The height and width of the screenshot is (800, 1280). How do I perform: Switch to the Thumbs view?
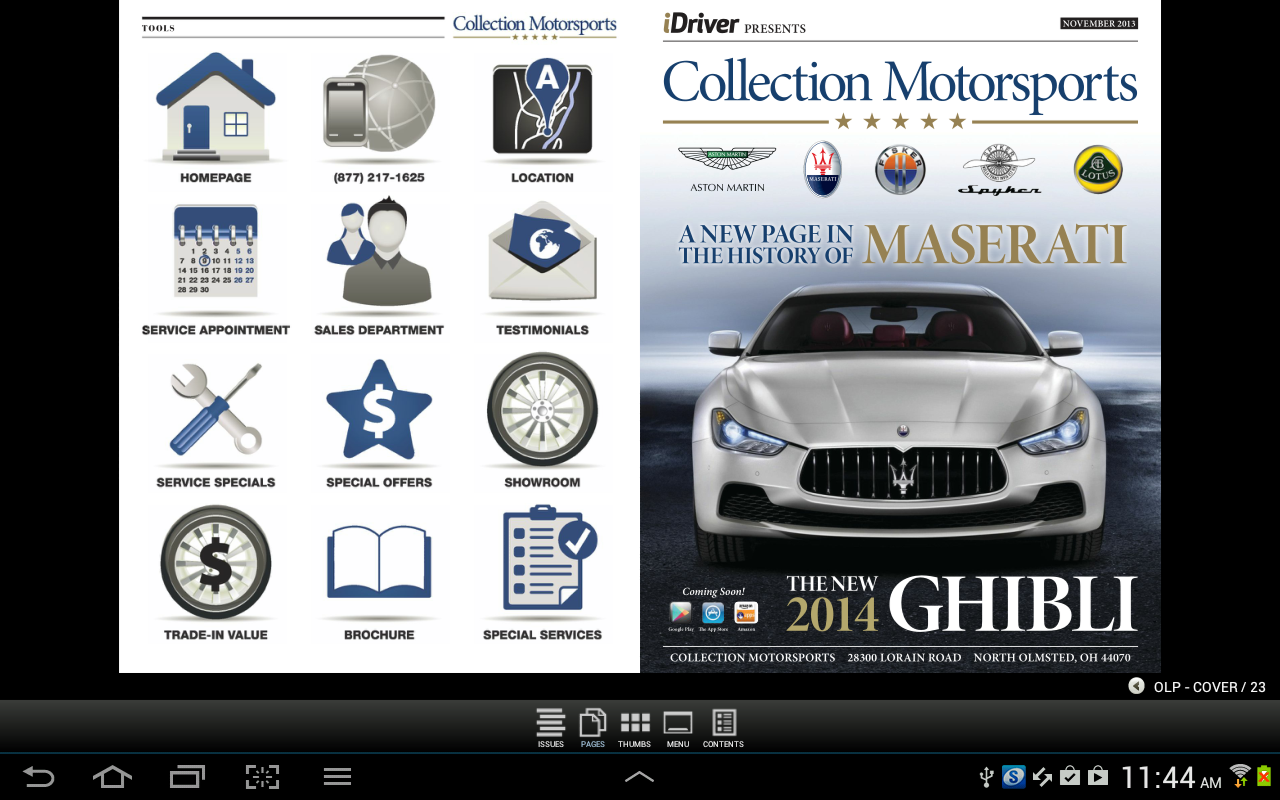click(634, 728)
